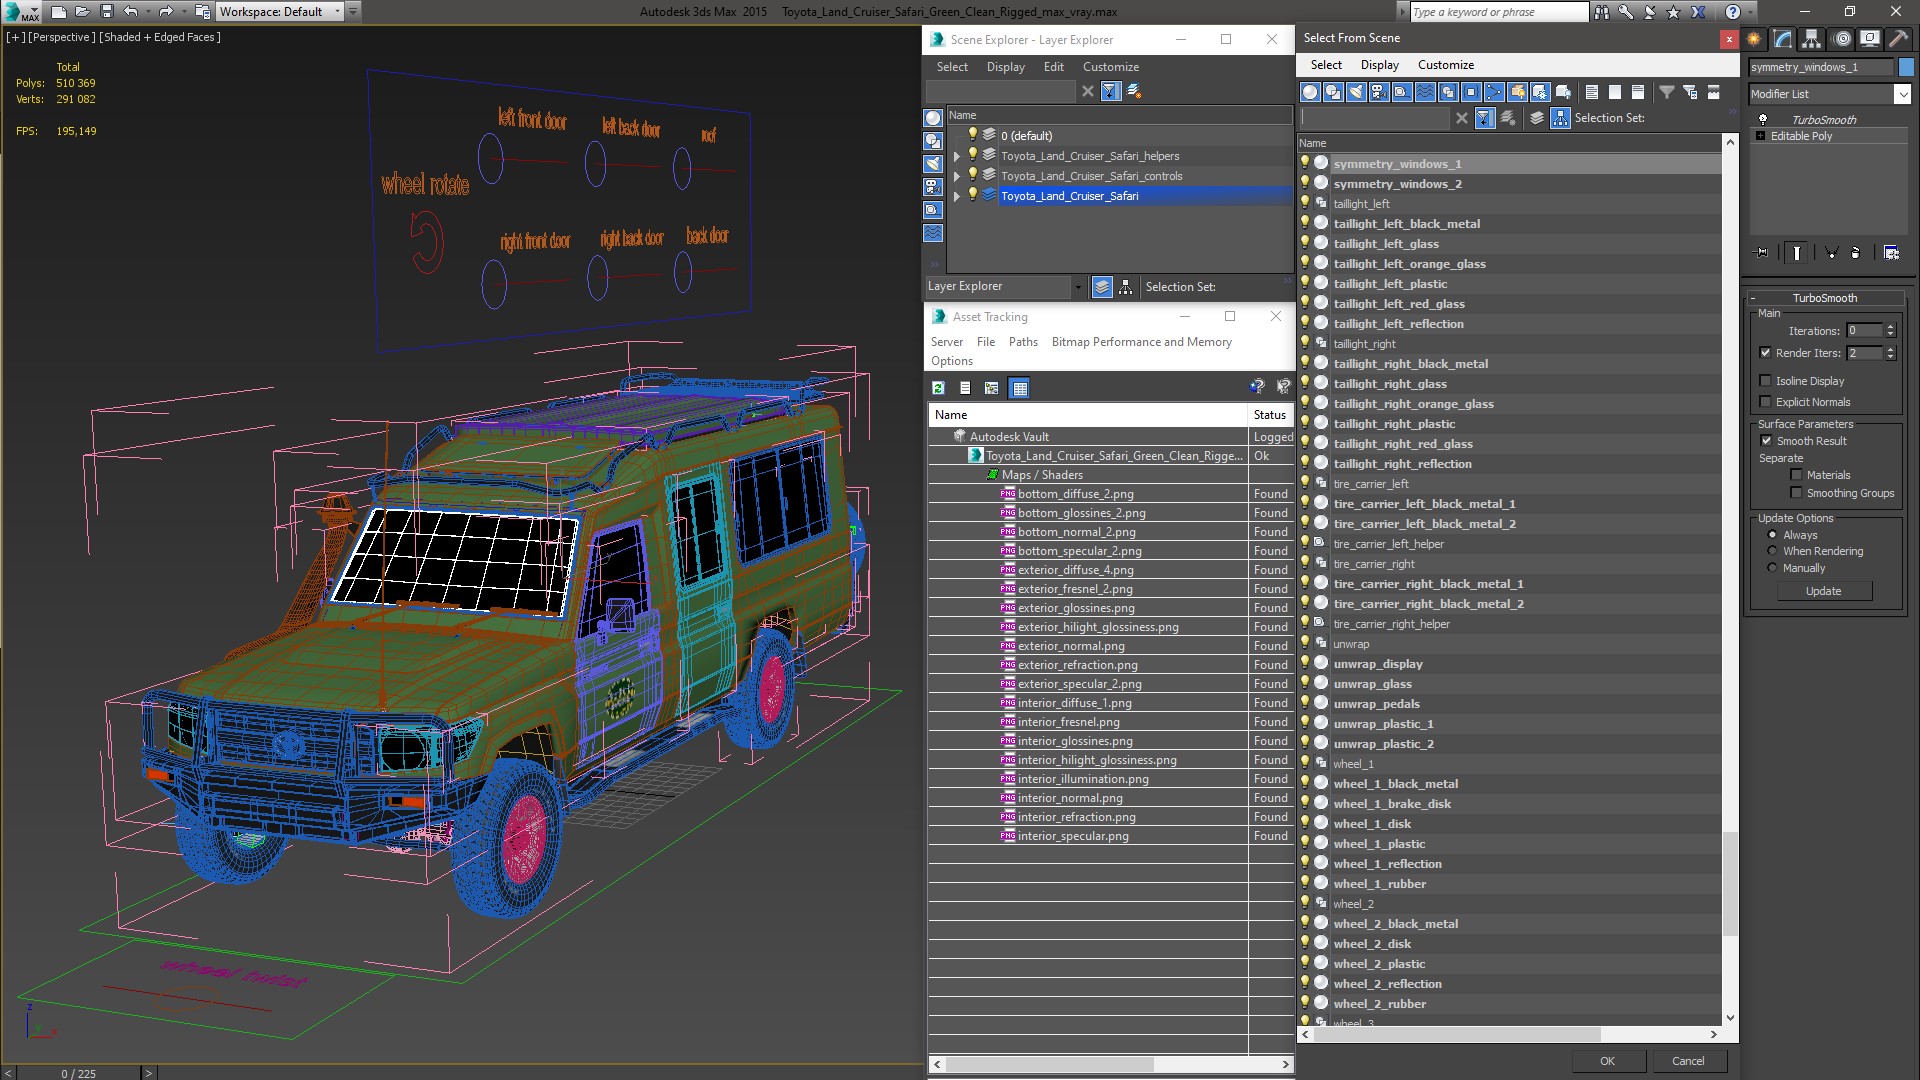This screenshot has height=1080, width=1920.
Task: Open the Motion command panel tab
Action: point(1842,39)
